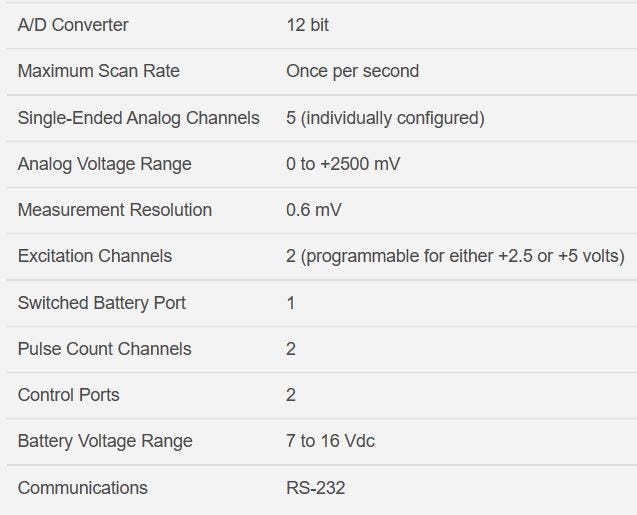The width and height of the screenshot is (637, 515).
Task: Select the "Once per second" value
Action: click(352, 71)
